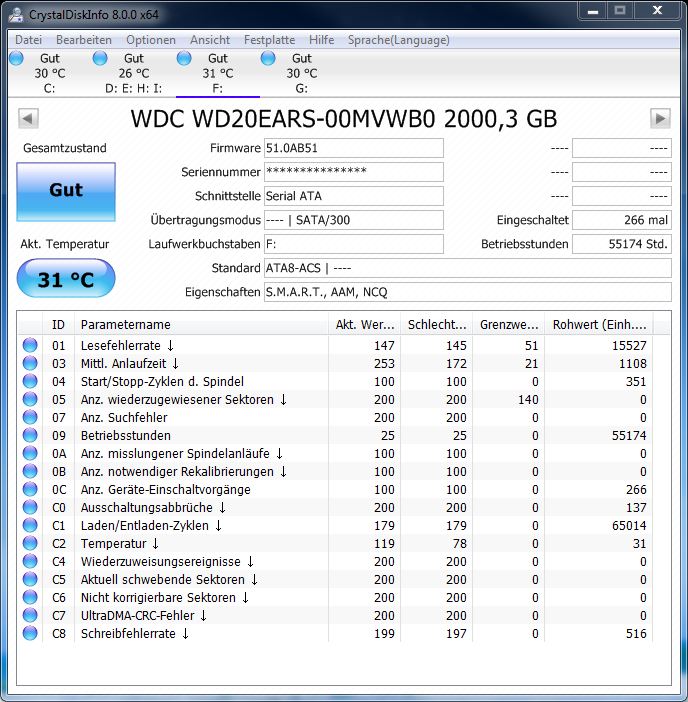
Task: Click the Laufwerkbuchstaben field F:
Action: point(354,244)
